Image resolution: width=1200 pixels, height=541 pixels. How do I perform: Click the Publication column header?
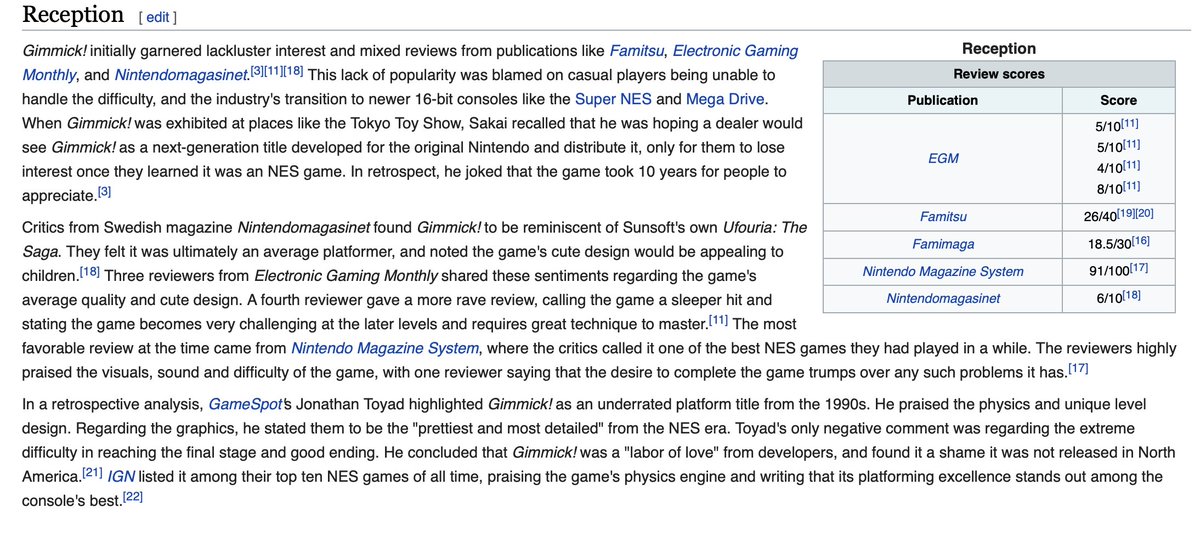(942, 100)
